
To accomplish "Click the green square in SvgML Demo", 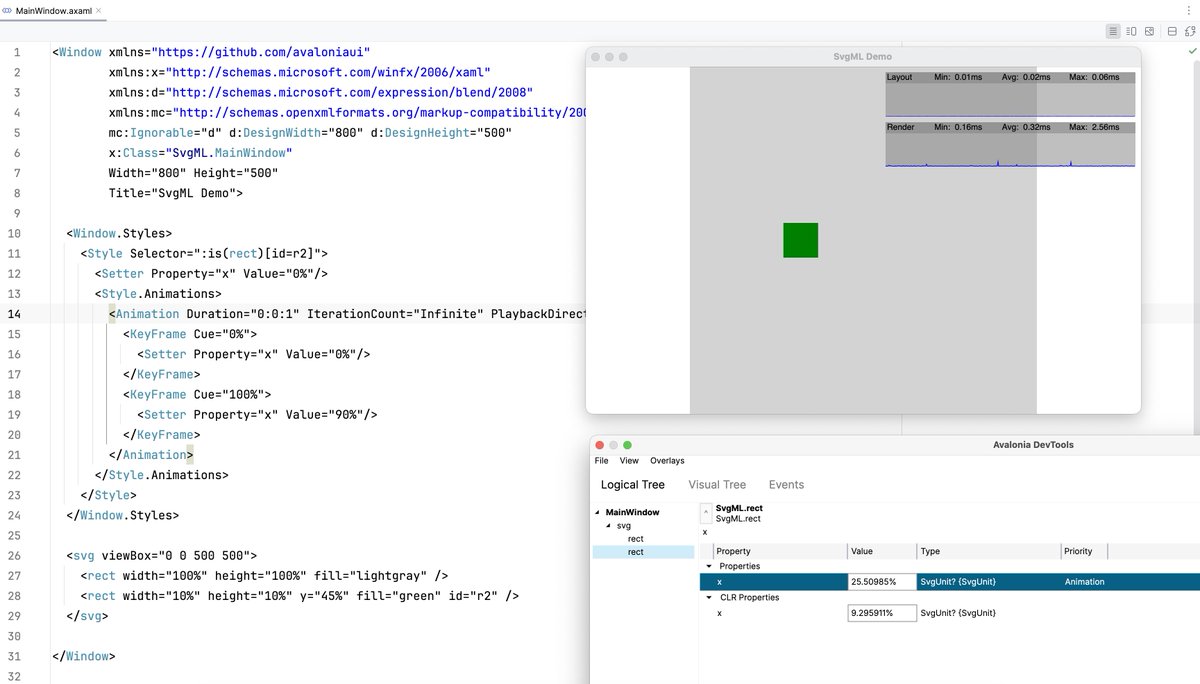I will click(x=800, y=240).
